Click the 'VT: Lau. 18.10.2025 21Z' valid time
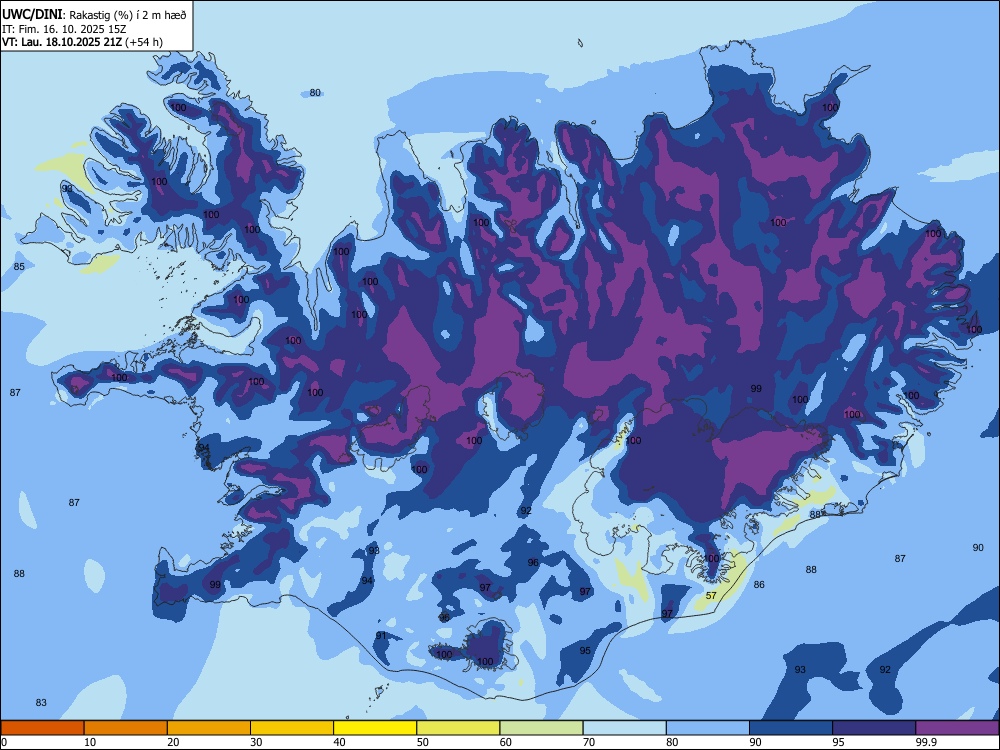Image resolution: width=1000 pixels, height=750 pixels. 62,42
